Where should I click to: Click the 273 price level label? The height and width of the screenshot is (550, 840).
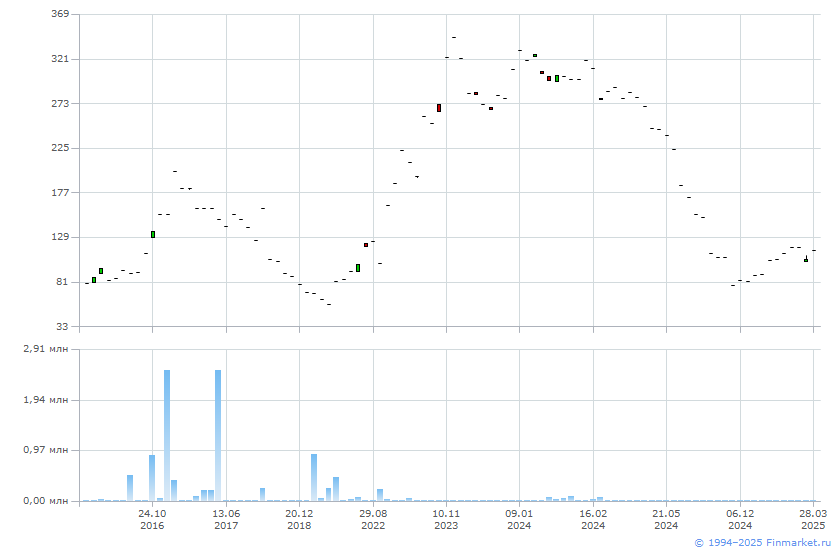[60, 103]
